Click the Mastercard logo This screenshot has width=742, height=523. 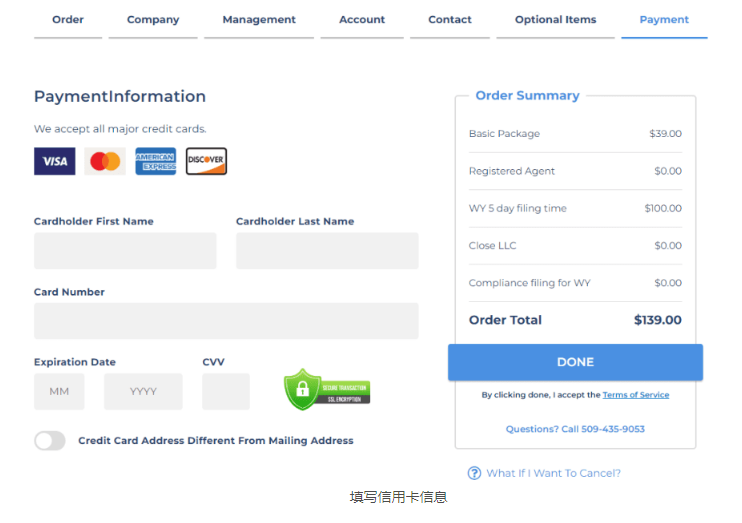point(105,161)
